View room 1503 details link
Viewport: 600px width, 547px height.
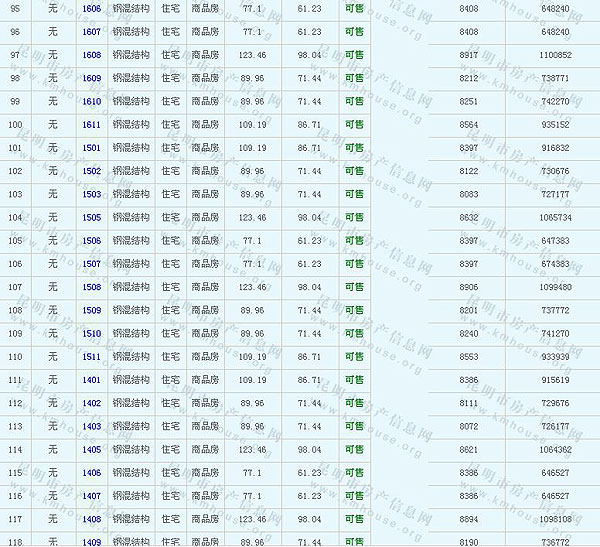point(91,194)
